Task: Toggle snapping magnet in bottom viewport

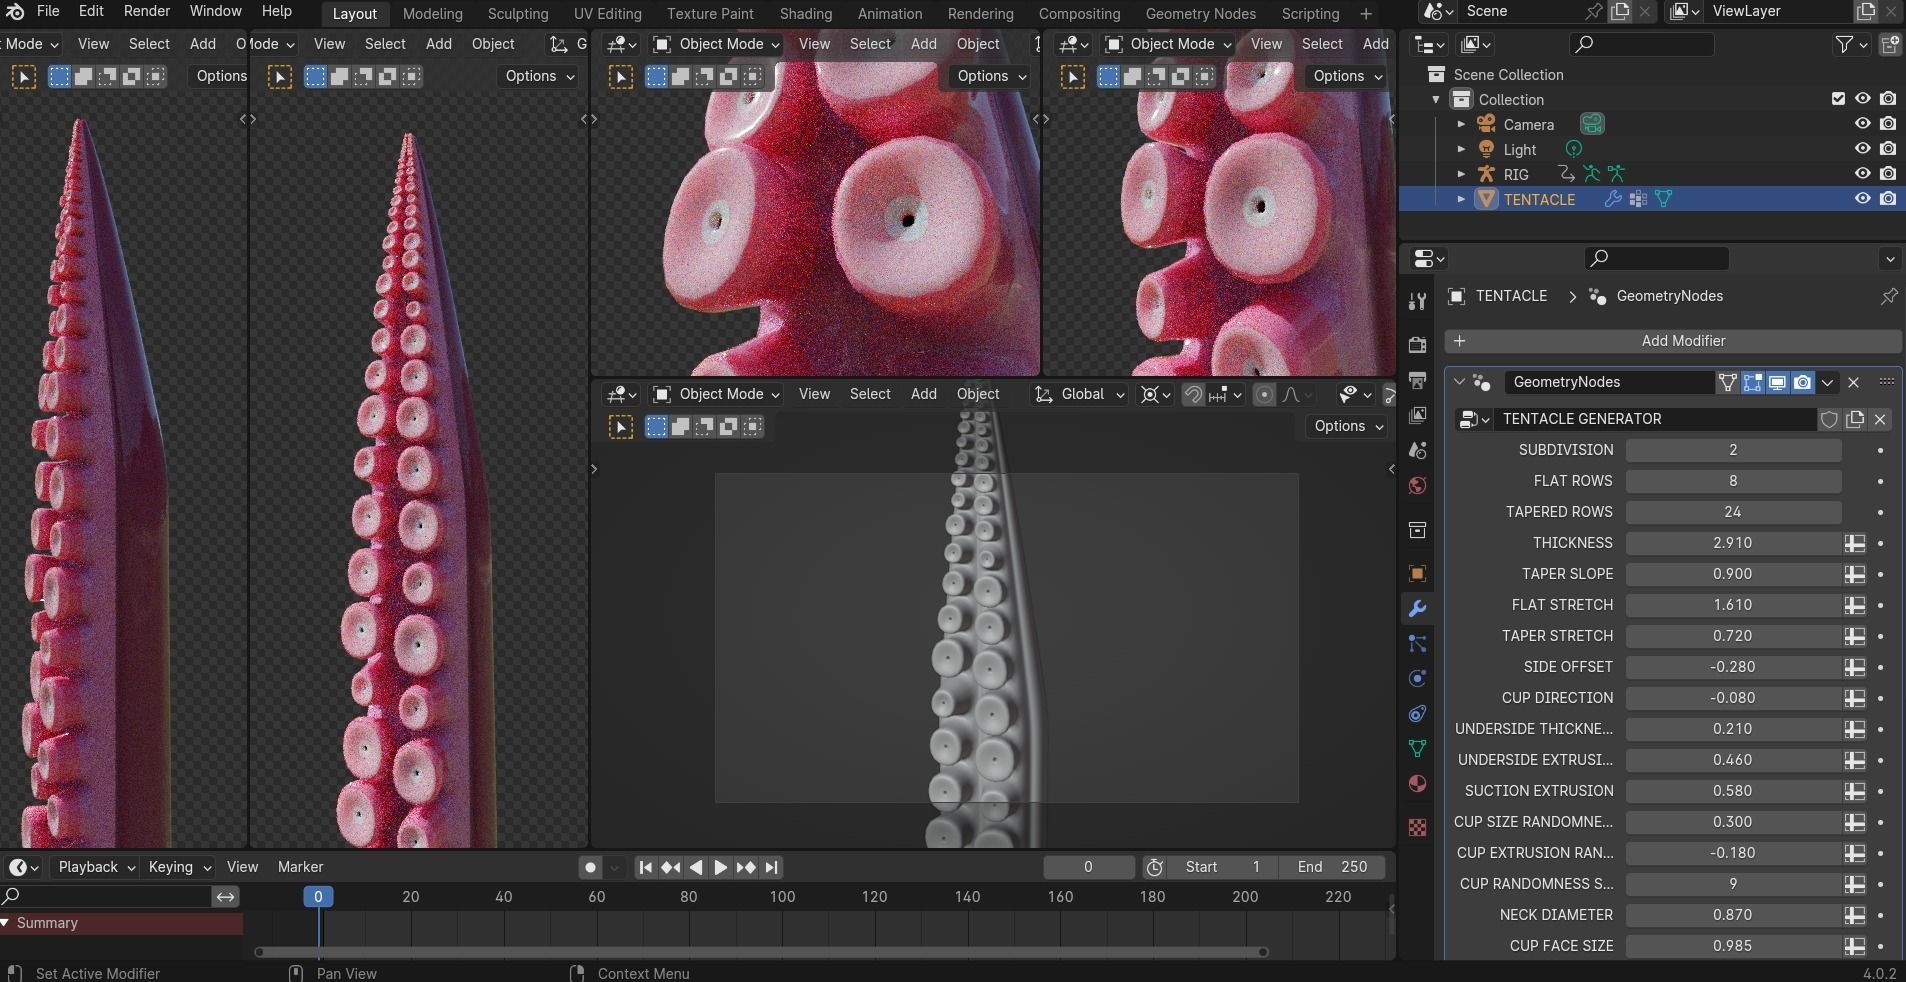Action: [1192, 394]
